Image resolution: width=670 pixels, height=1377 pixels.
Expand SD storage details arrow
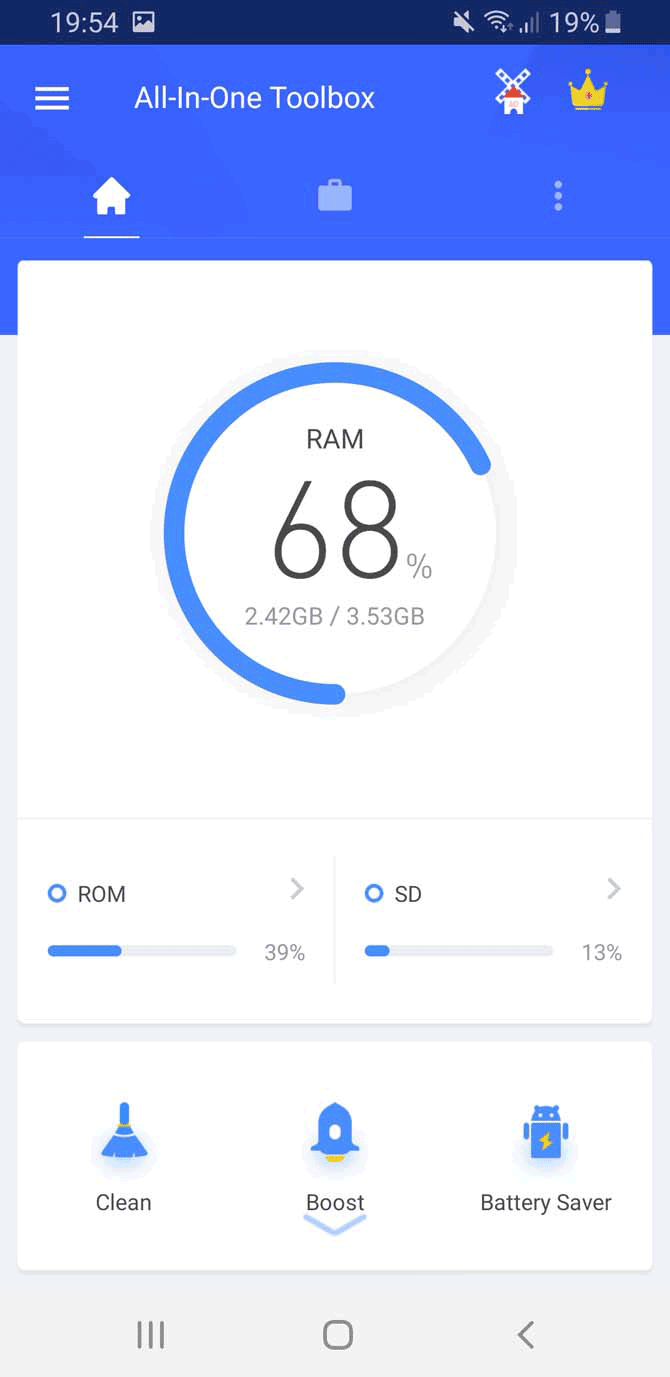614,889
